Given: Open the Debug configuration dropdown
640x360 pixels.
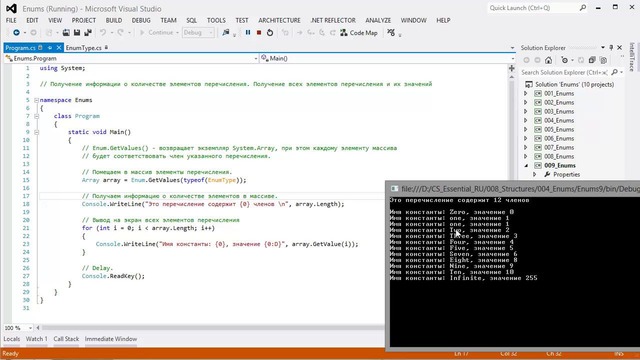Looking at the screenshot, I should click(x=198, y=33).
